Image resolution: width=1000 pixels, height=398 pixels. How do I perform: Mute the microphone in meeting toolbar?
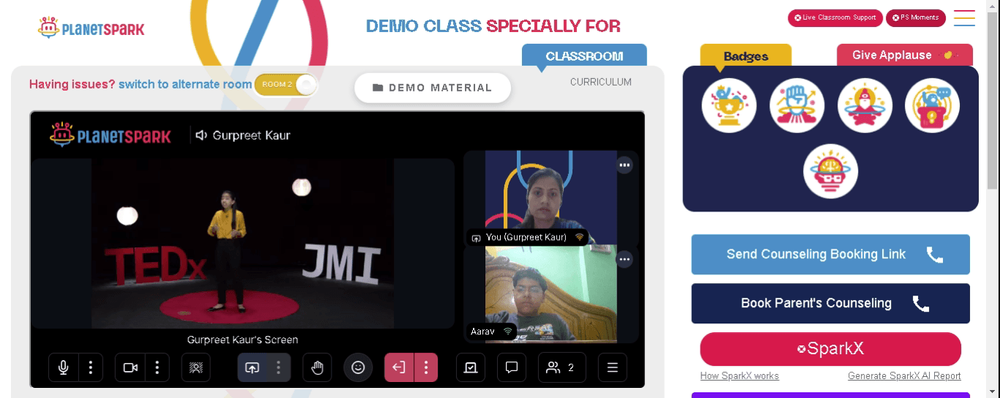pyautogui.click(x=63, y=367)
